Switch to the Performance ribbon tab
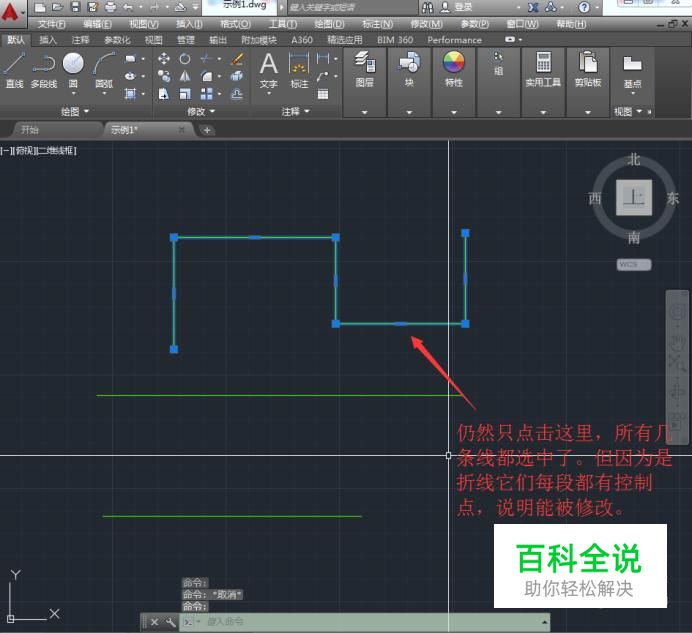The width and height of the screenshot is (692, 633). pos(454,40)
